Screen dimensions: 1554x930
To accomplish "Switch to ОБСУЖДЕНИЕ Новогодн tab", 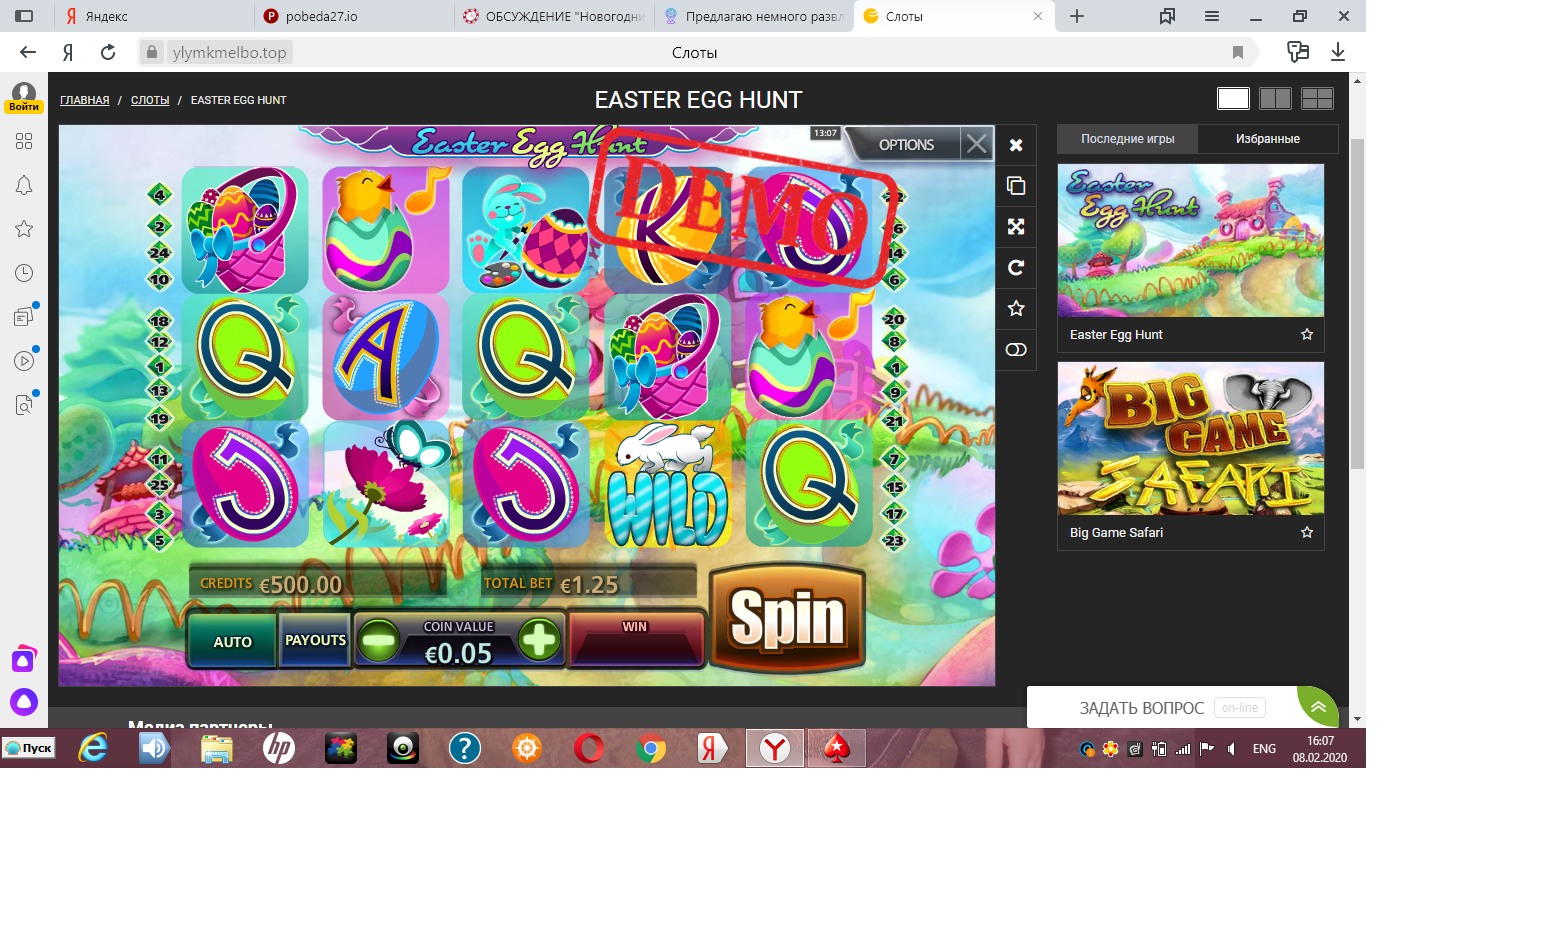I will coord(554,16).
